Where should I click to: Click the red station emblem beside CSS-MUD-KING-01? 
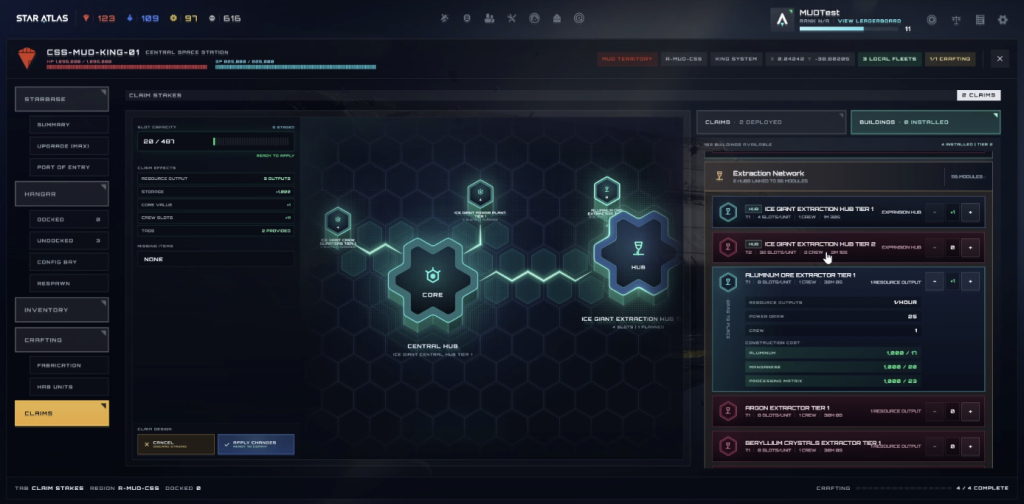pos(27,58)
